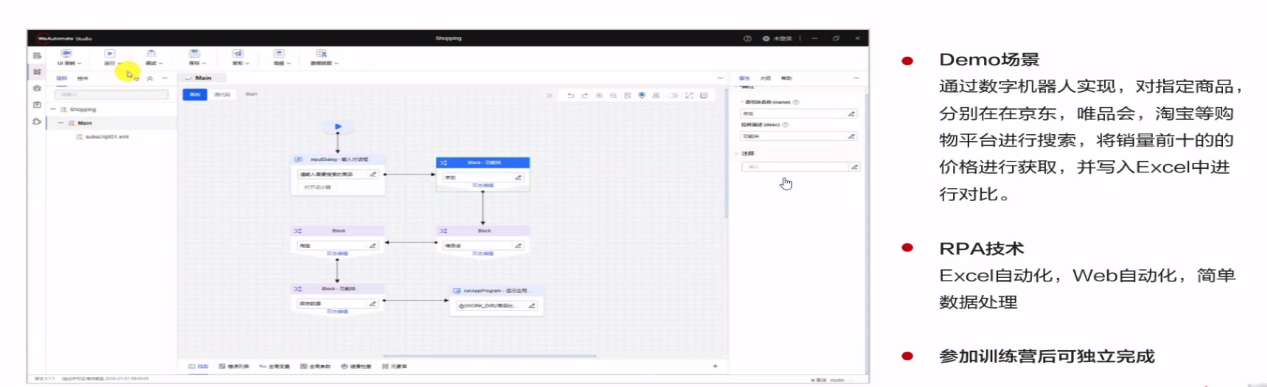Click 双击编辑 link under 保存数据 block
The image size is (1267, 387).
337,312
